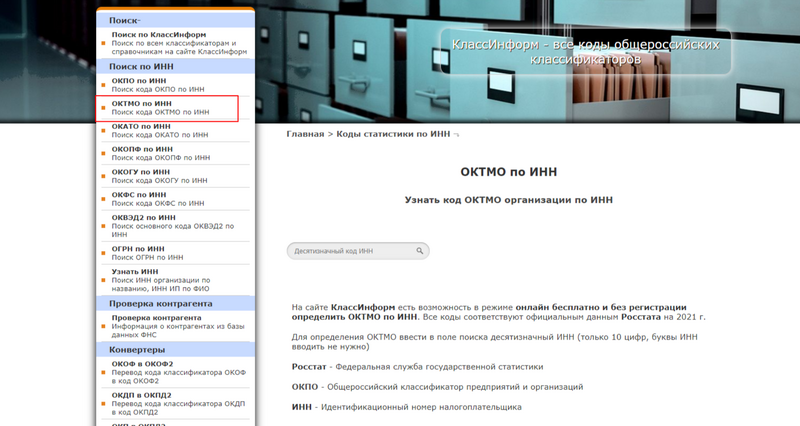Click 'Узнать код ОКТМО организации по ИНН' subtitle

coord(509,200)
